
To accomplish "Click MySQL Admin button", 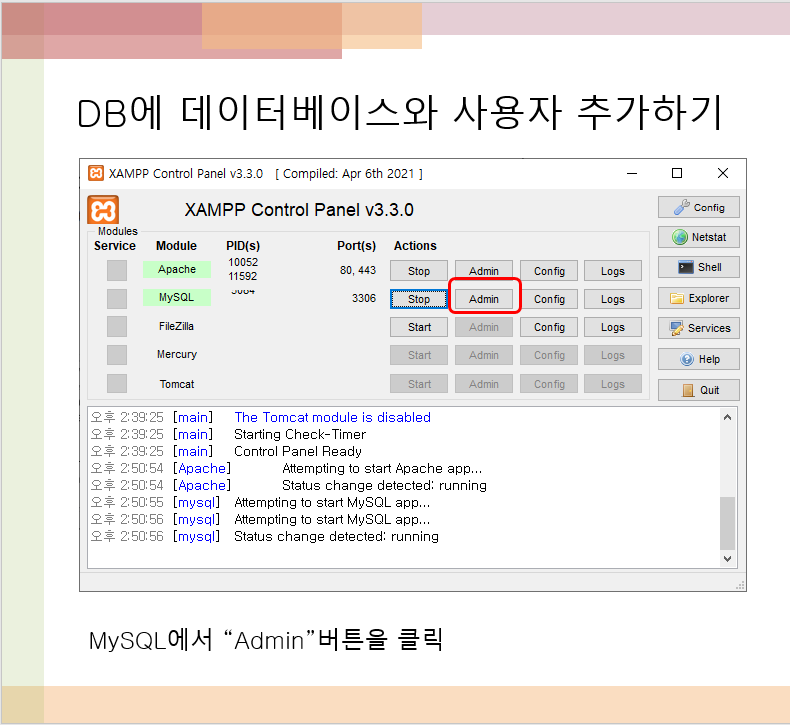I will pyautogui.click(x=484, y=299).
